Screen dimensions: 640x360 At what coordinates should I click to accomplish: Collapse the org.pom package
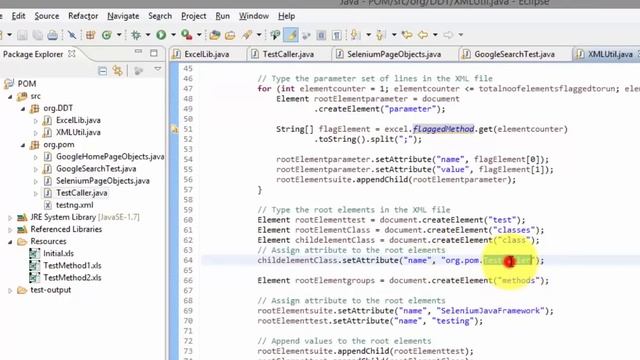click(23, 145)
